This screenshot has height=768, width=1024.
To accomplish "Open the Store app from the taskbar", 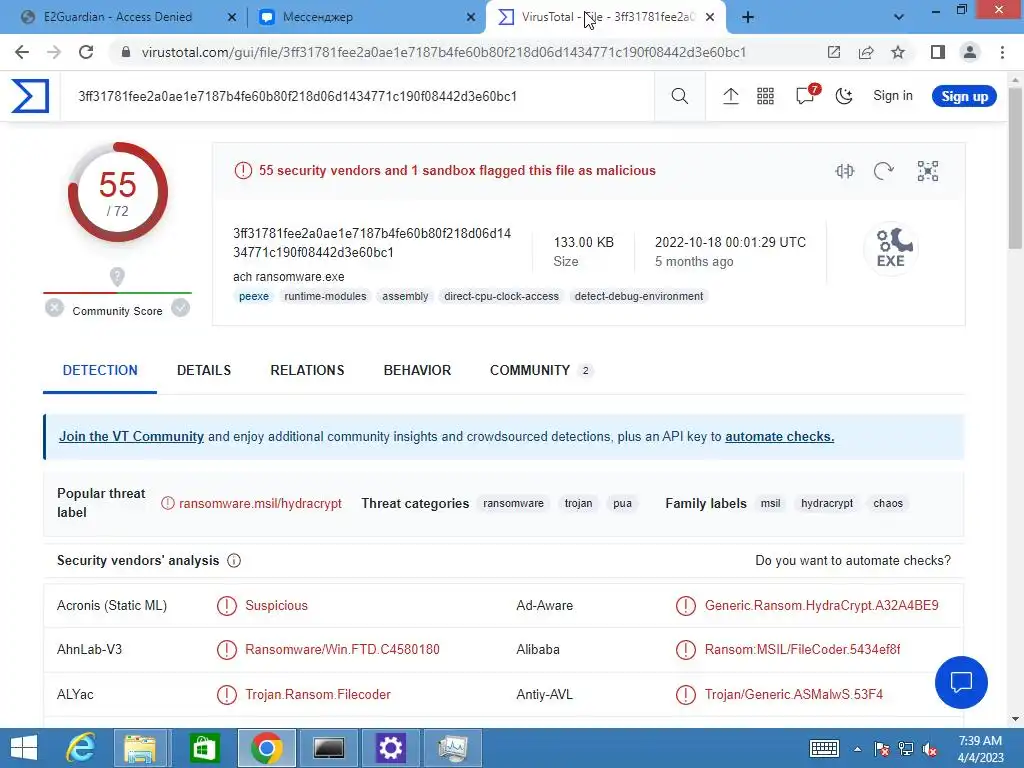I will coord(204,748).
